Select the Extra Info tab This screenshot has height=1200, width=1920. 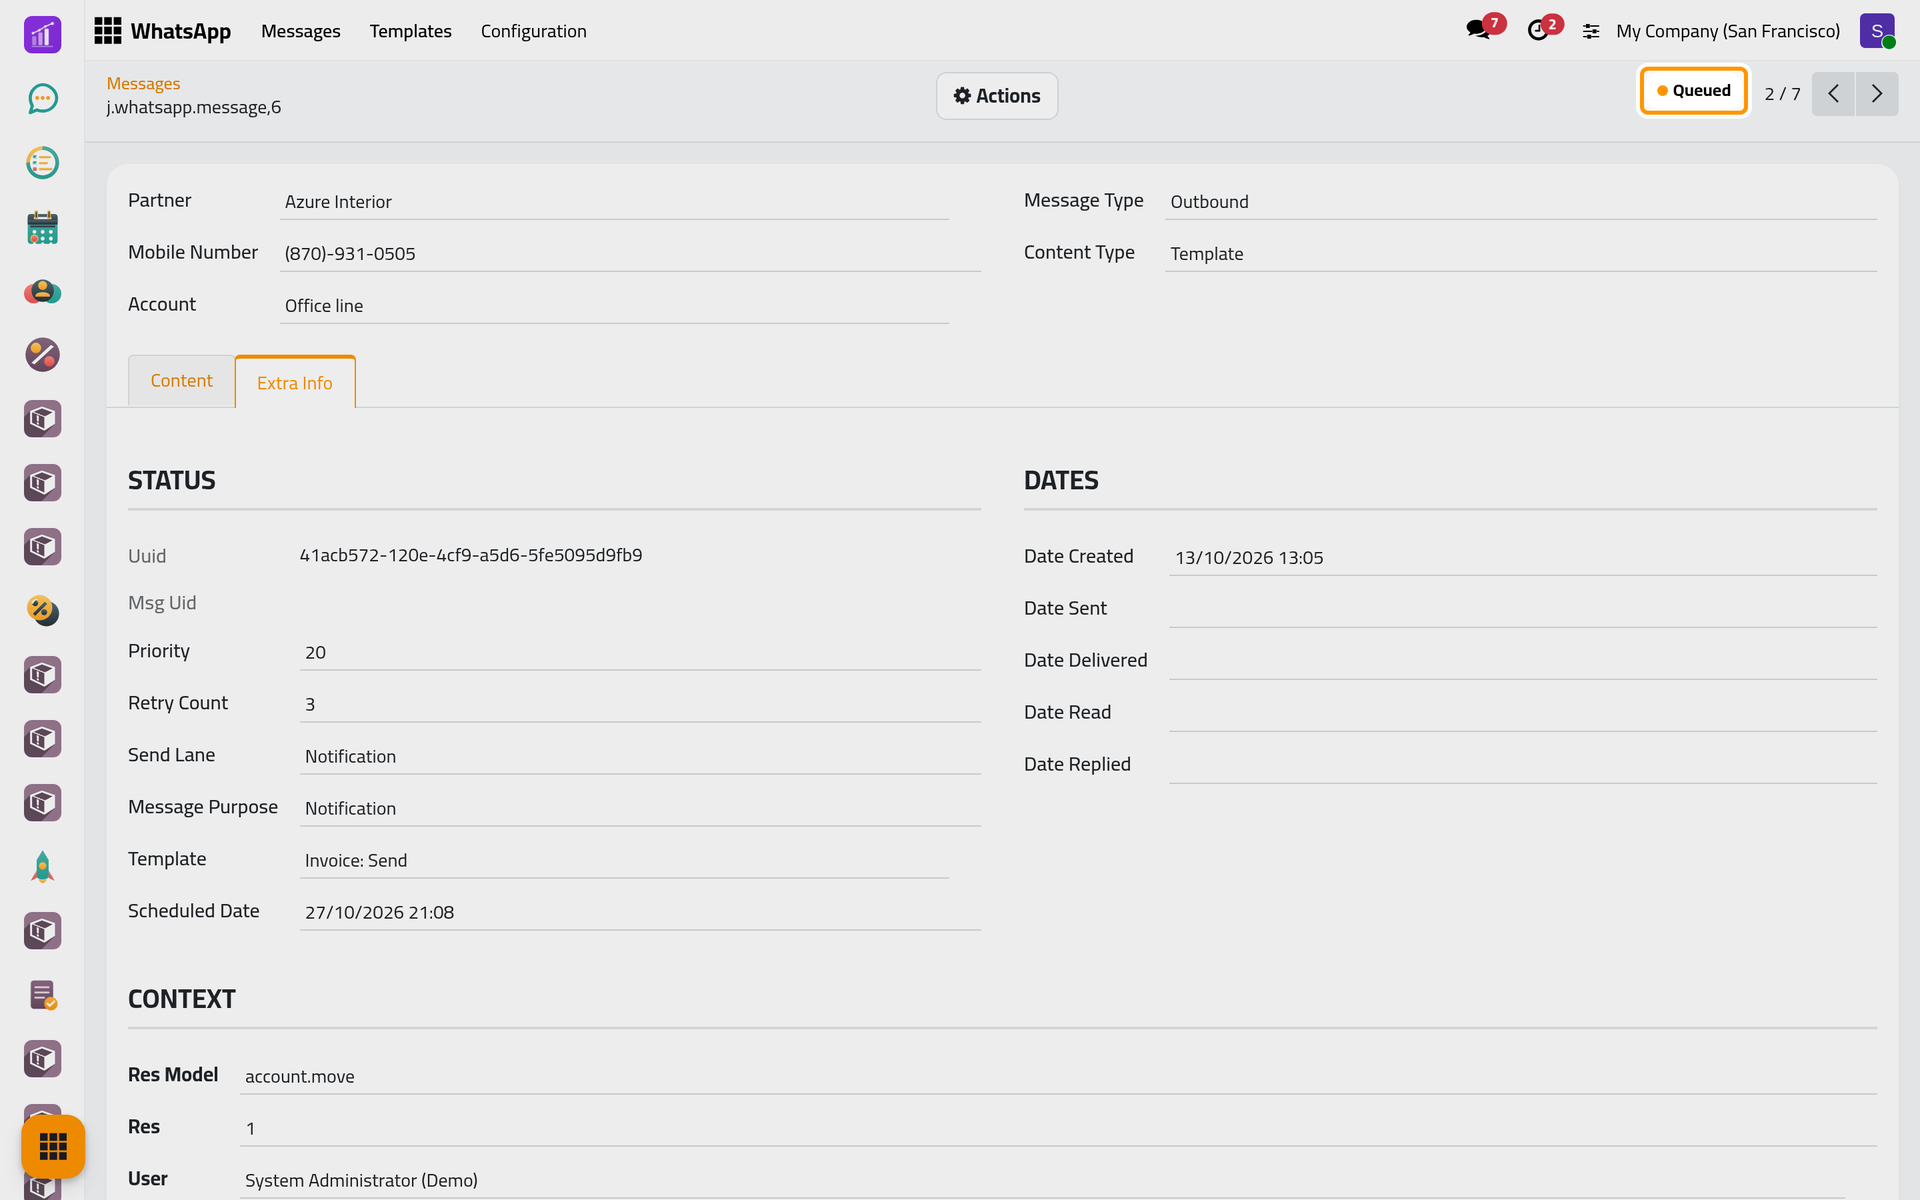pos(295,382)
